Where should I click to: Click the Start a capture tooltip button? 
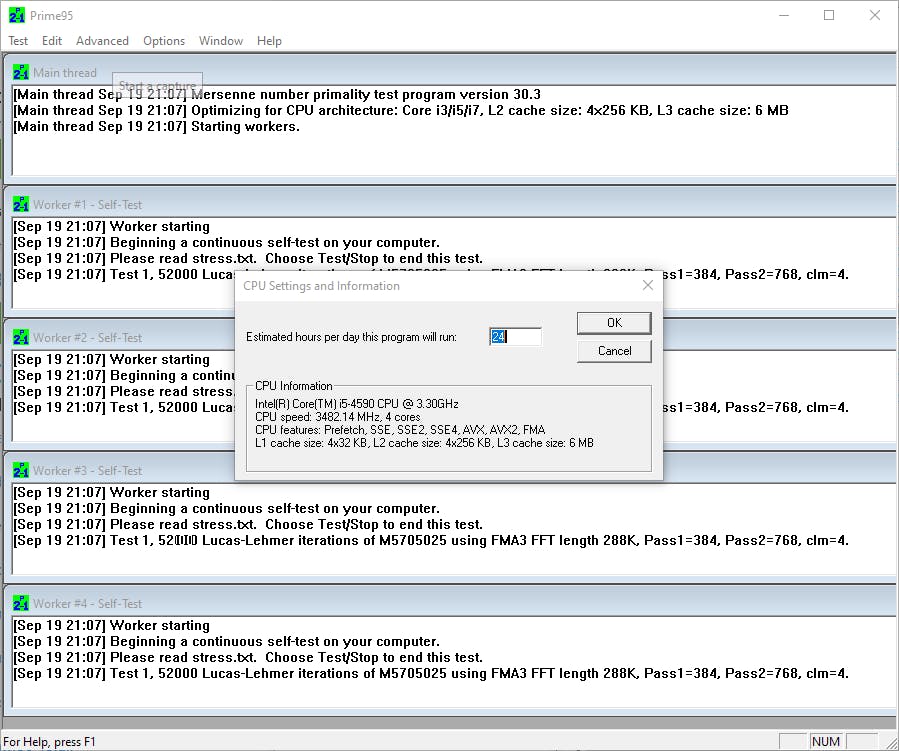tap(157, 84)
